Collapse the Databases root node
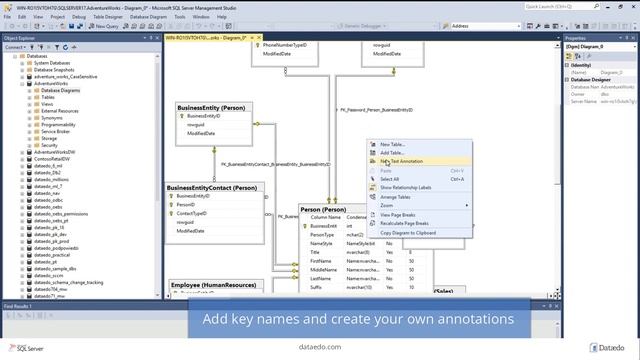 click(15, 56)
